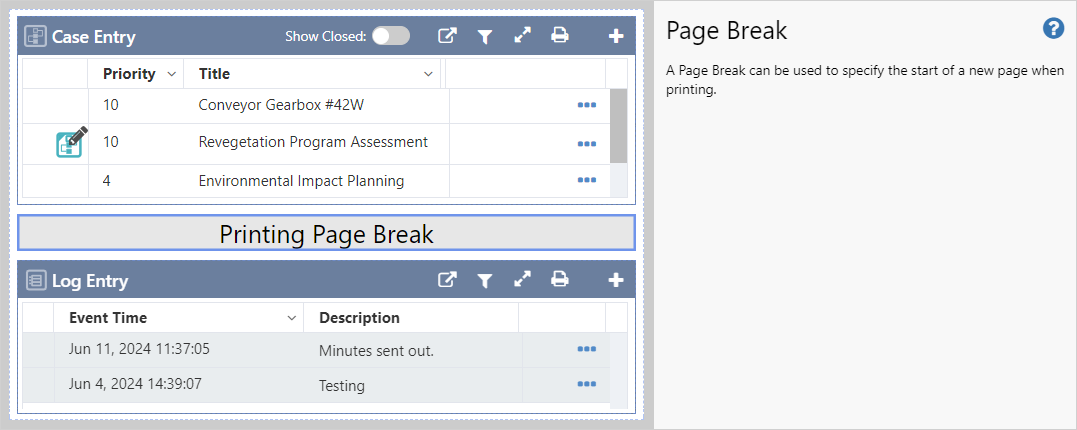
Task: Open the options menu for Conveyor Gearbox #42W
Action: 586,105
